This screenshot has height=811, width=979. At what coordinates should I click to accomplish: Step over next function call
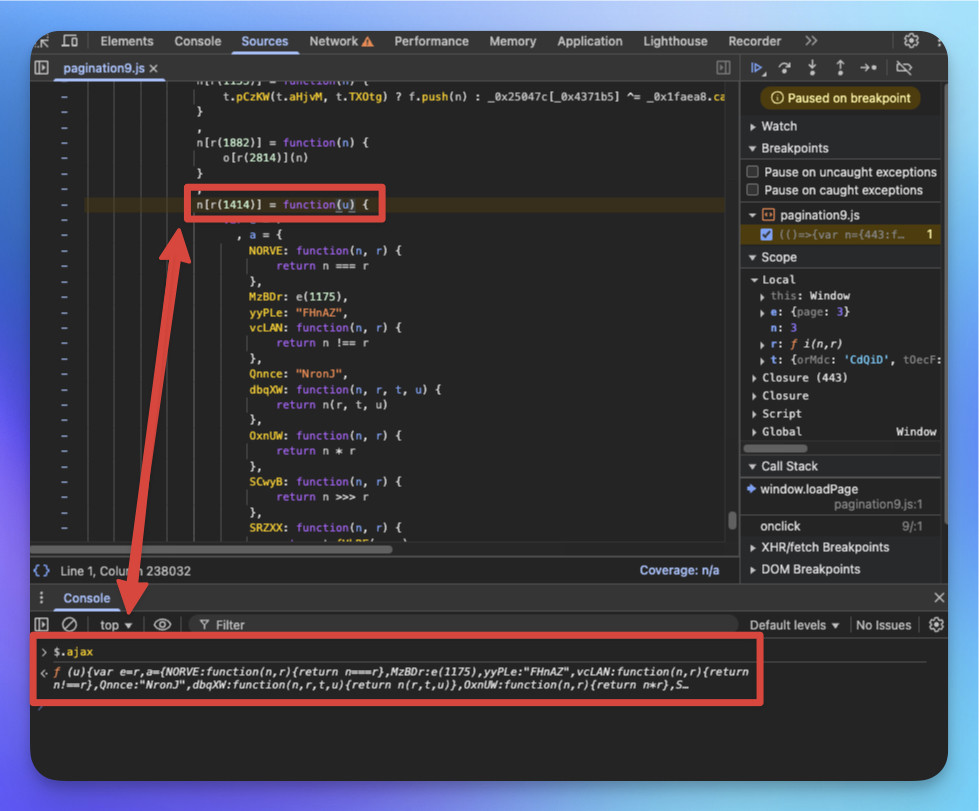[785, 67]
